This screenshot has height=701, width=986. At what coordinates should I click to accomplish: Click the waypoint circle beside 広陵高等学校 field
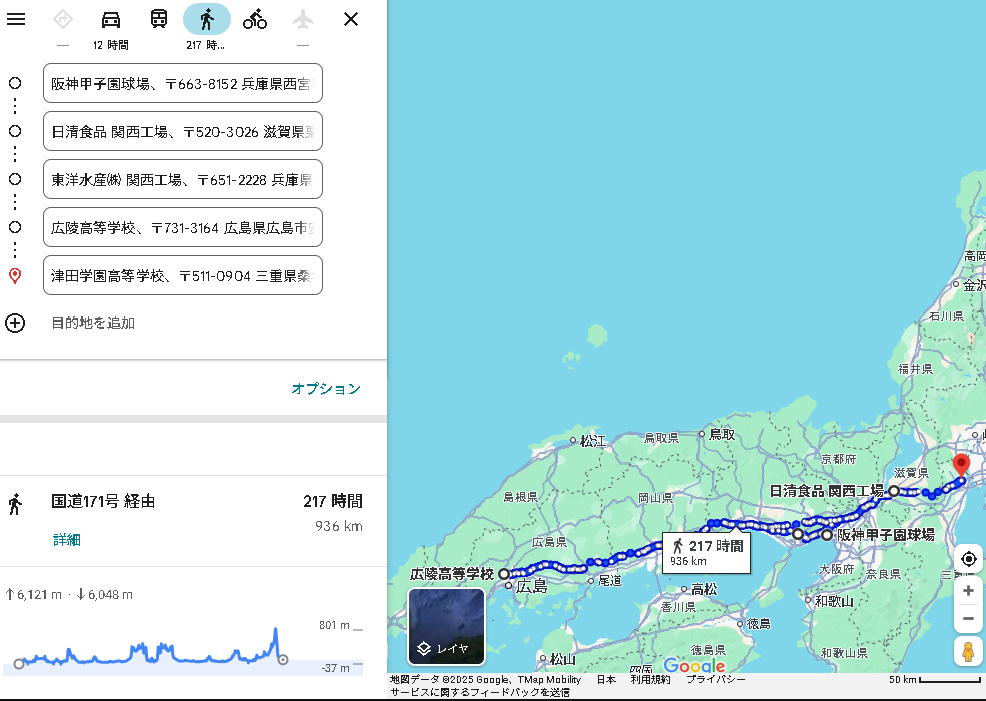click(x=15, y=227)
